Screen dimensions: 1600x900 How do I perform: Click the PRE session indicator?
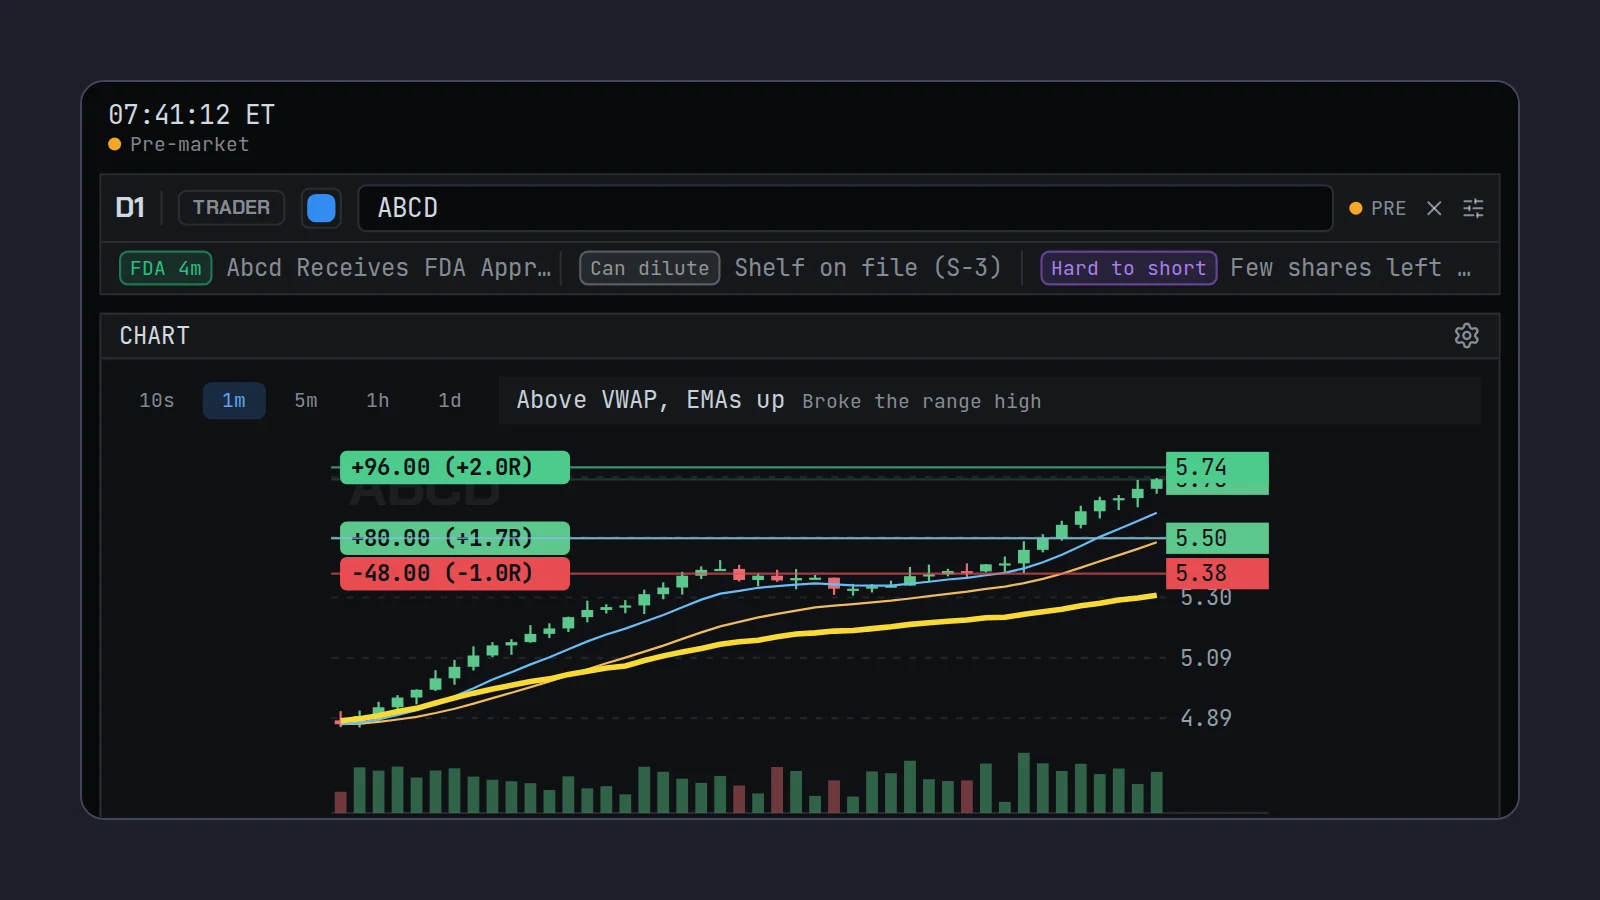click(1377, 208)
